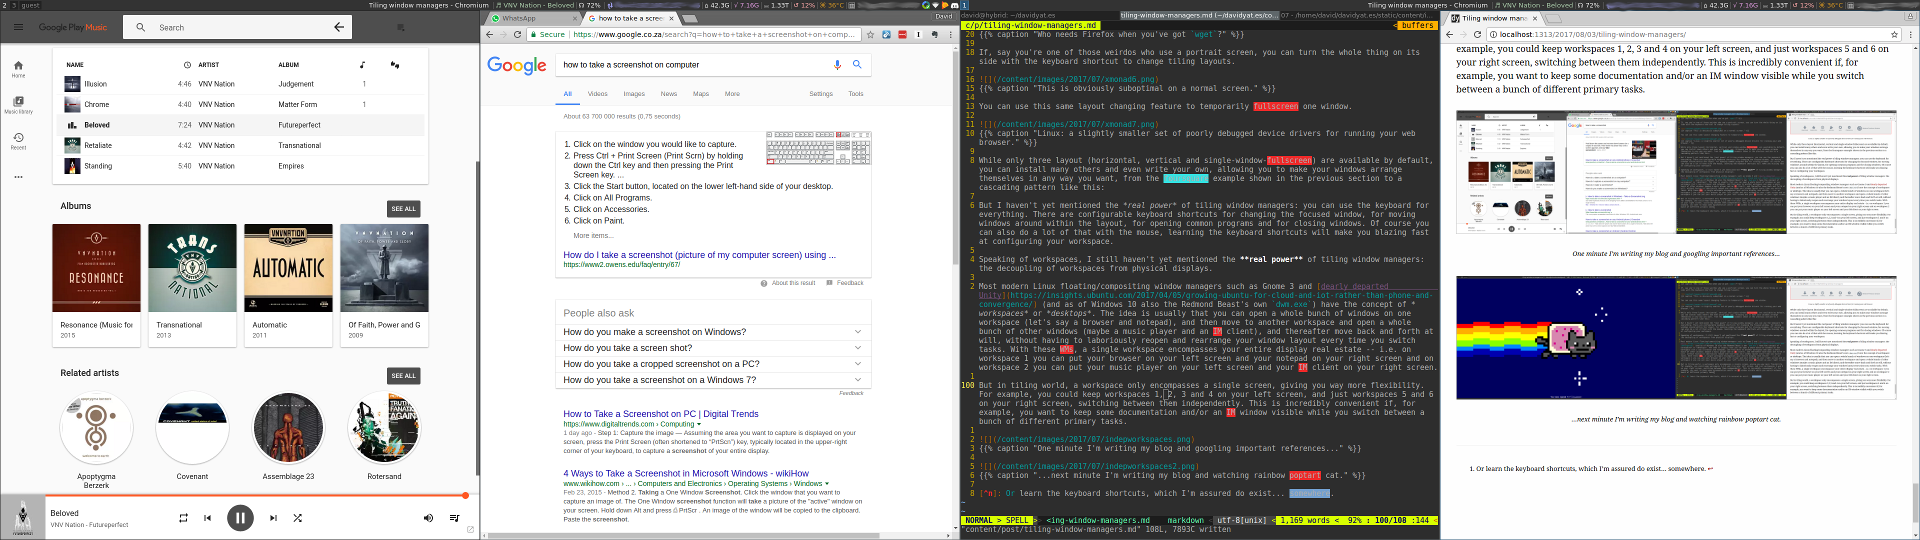Screen dimensions: 1920x540
Task: Expand 'How do you make a screenshot on Windows?'
Action: click(712, 332)
